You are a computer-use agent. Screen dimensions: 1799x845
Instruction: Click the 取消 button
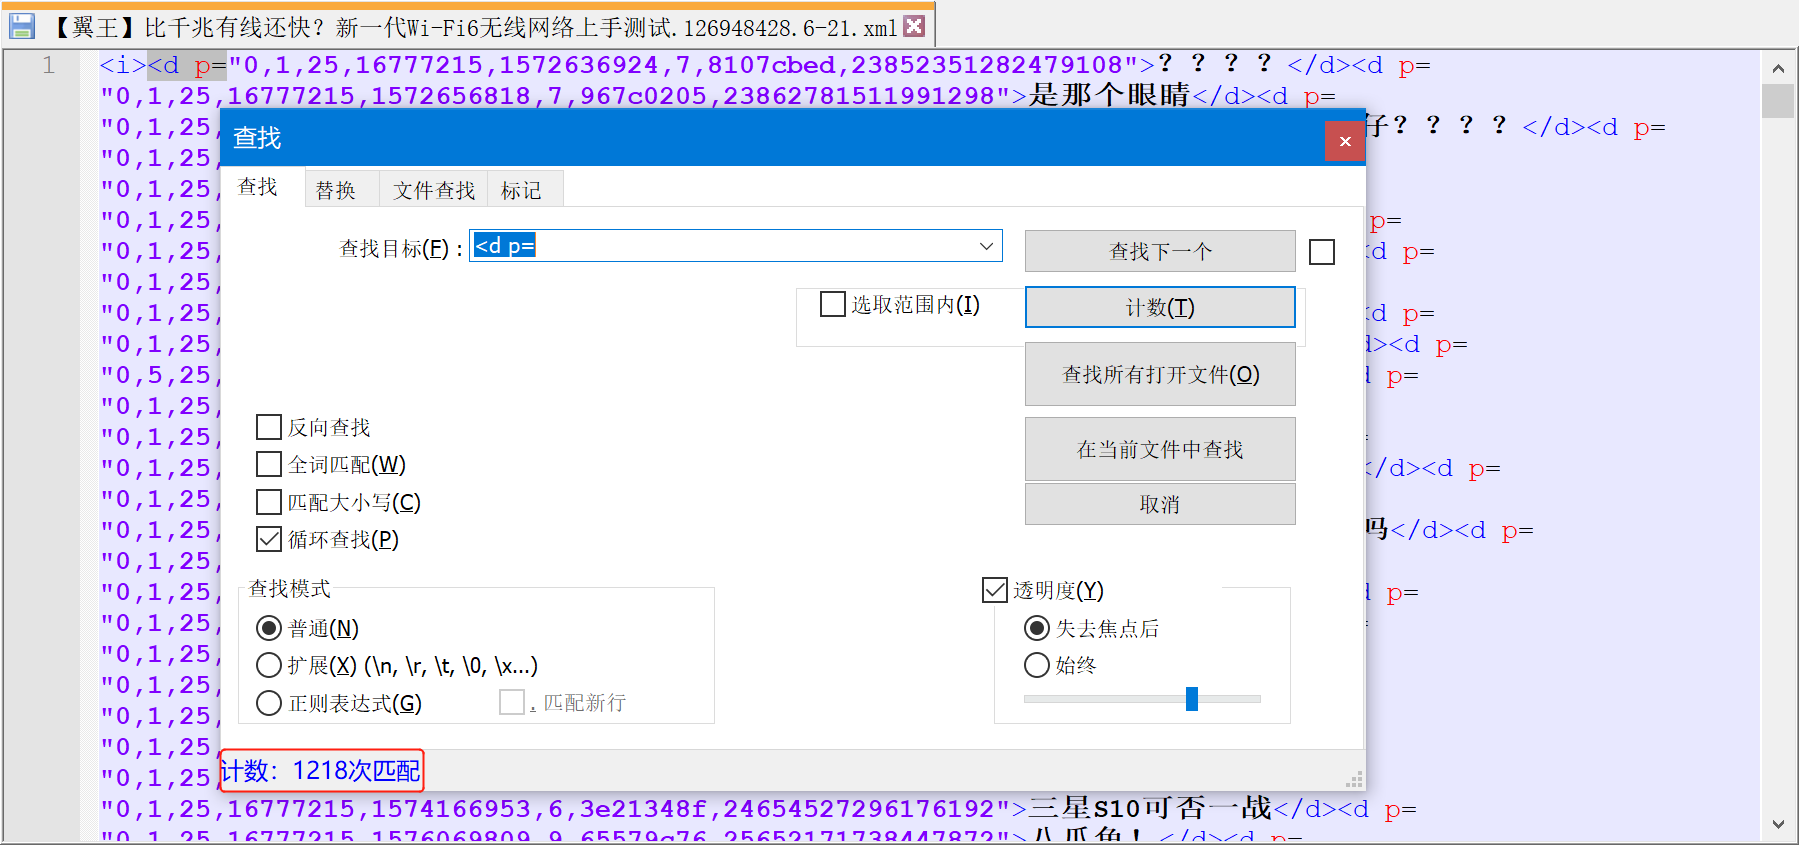point(1160,504)
